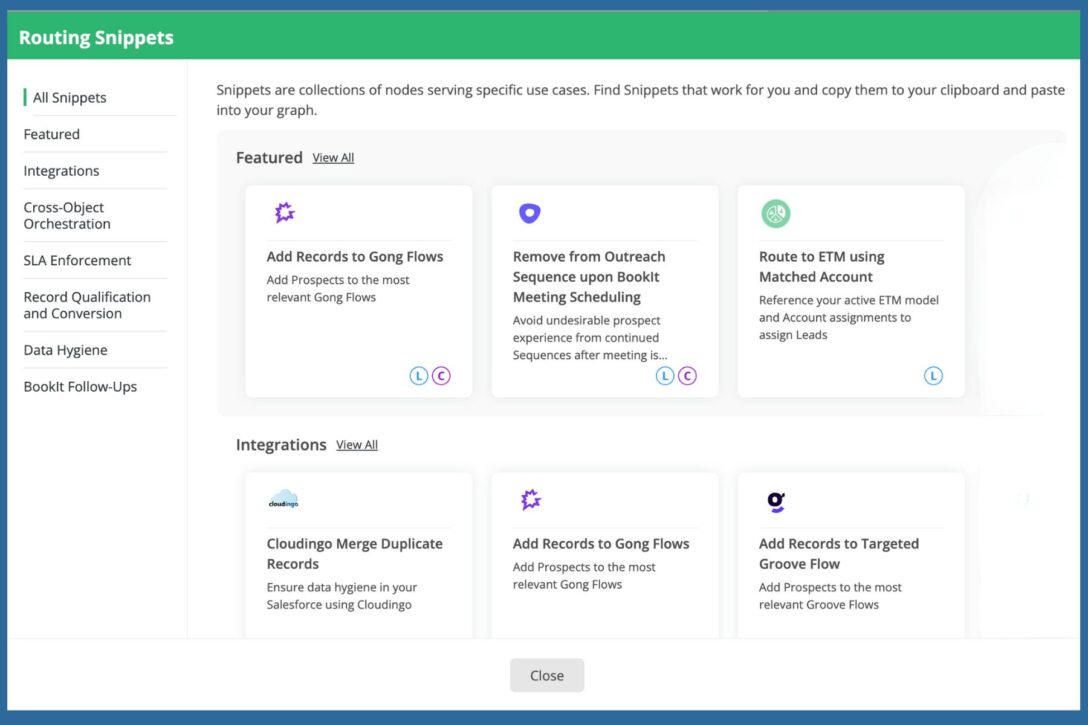Close the Routing Snippets dialog
Viewport: 1088px width, 725px height.
coord(547,675)
